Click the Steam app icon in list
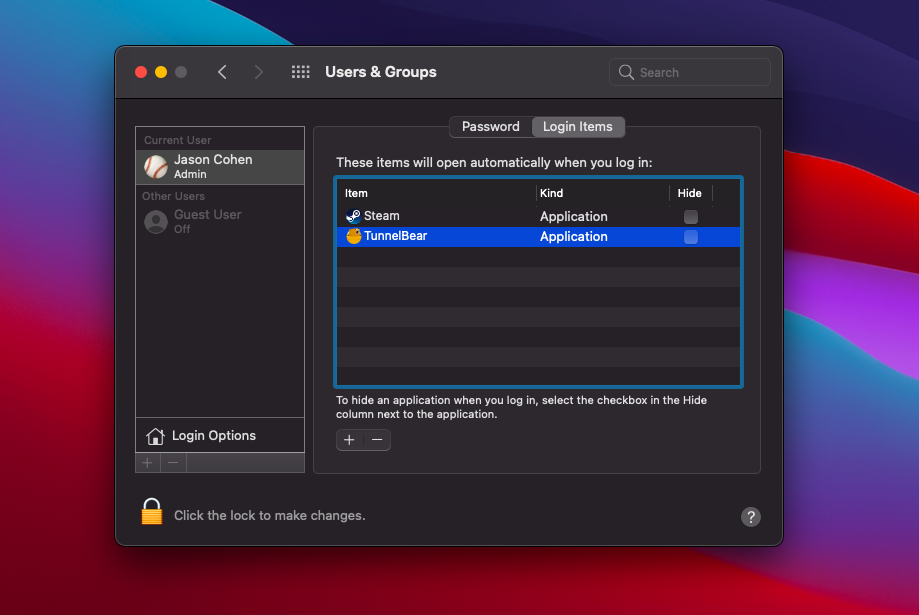Viewport: 919px width, 615px height. 353,216
